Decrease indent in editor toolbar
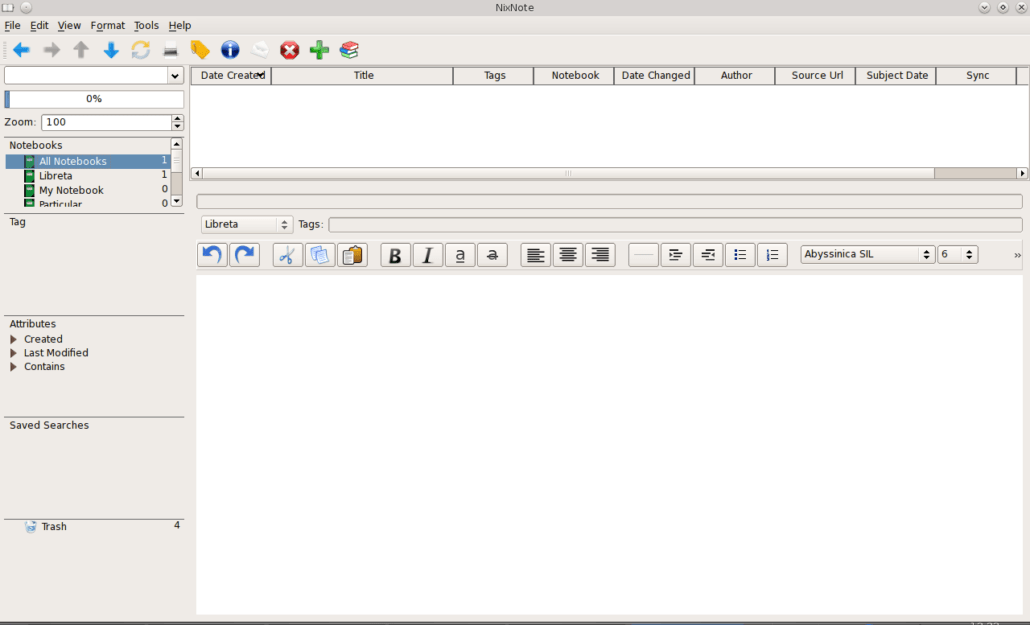The image size is (1030, 625). pos(707,255)
